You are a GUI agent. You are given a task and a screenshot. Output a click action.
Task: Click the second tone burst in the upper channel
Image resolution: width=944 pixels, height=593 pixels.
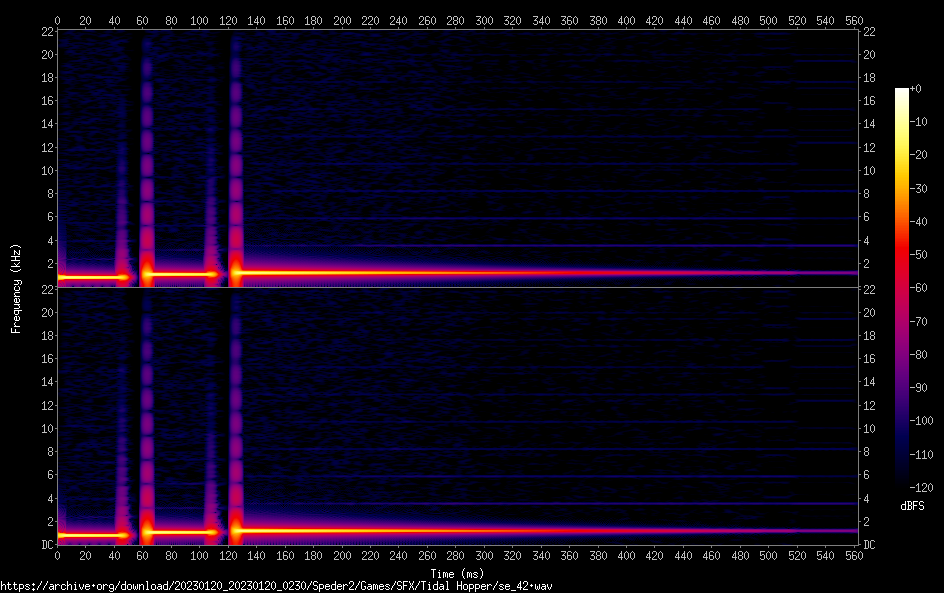[180, 274]
